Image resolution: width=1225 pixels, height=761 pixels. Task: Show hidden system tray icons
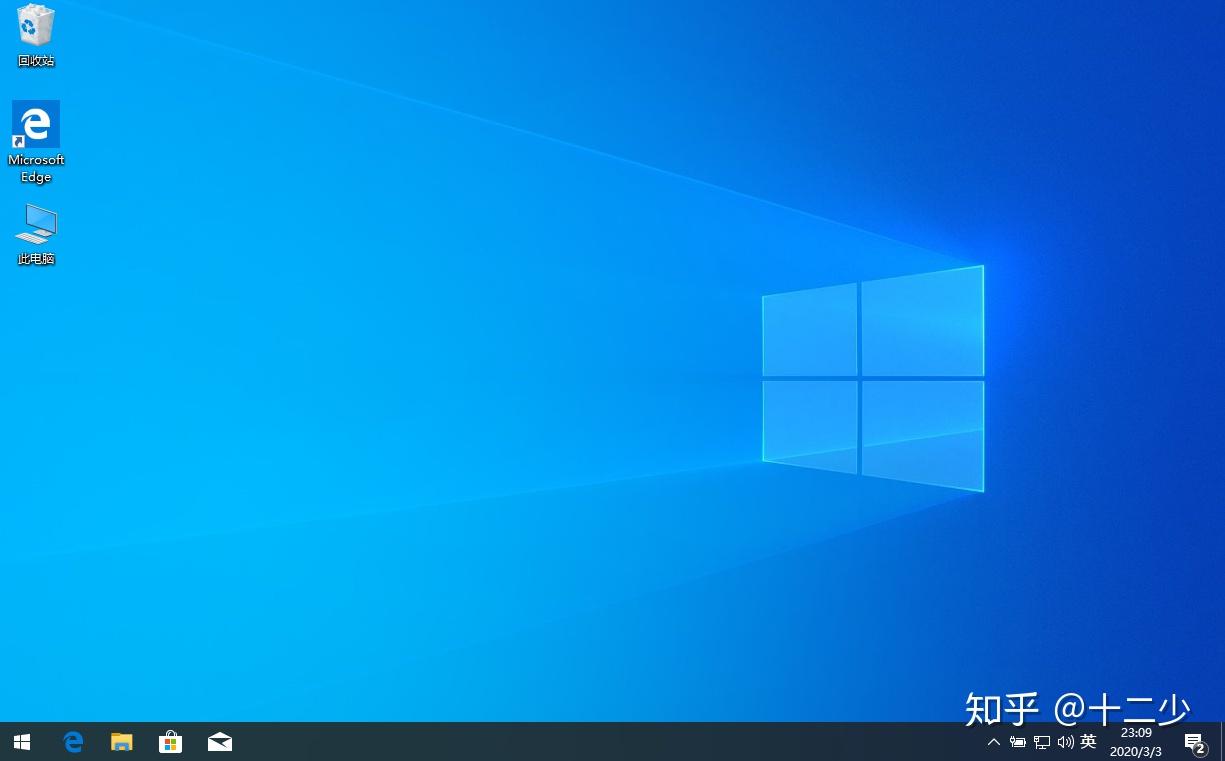[x=993, y=742]
